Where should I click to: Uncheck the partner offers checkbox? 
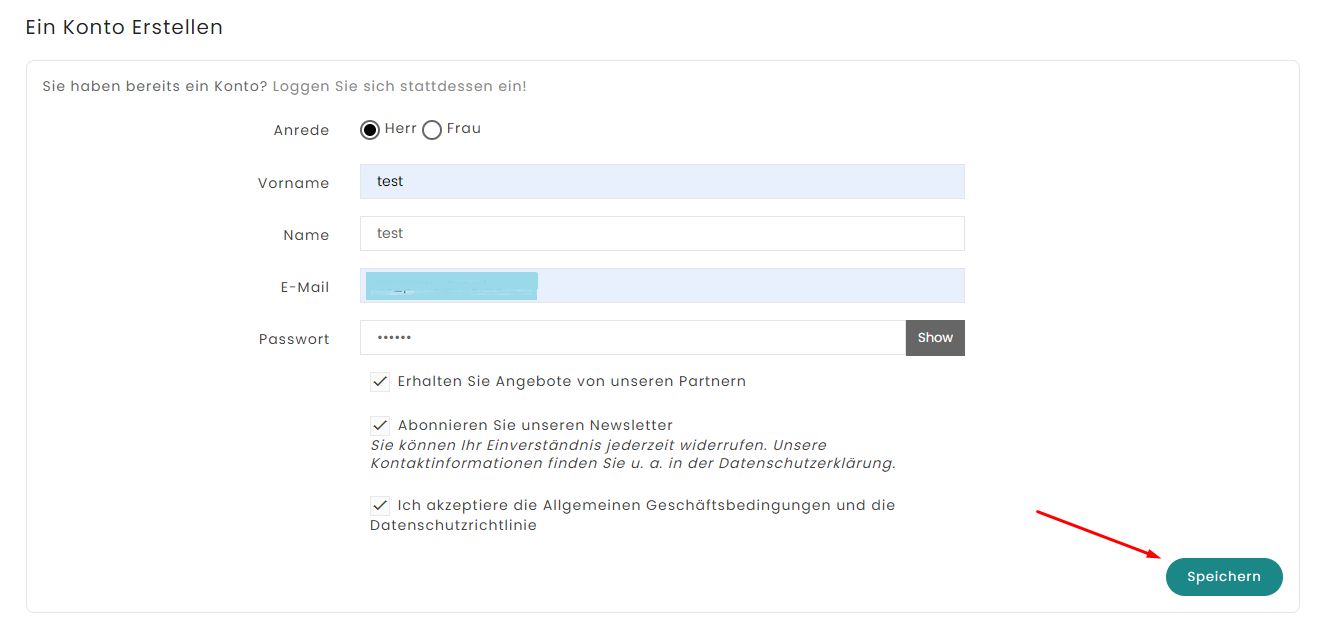tap(380, 381)
